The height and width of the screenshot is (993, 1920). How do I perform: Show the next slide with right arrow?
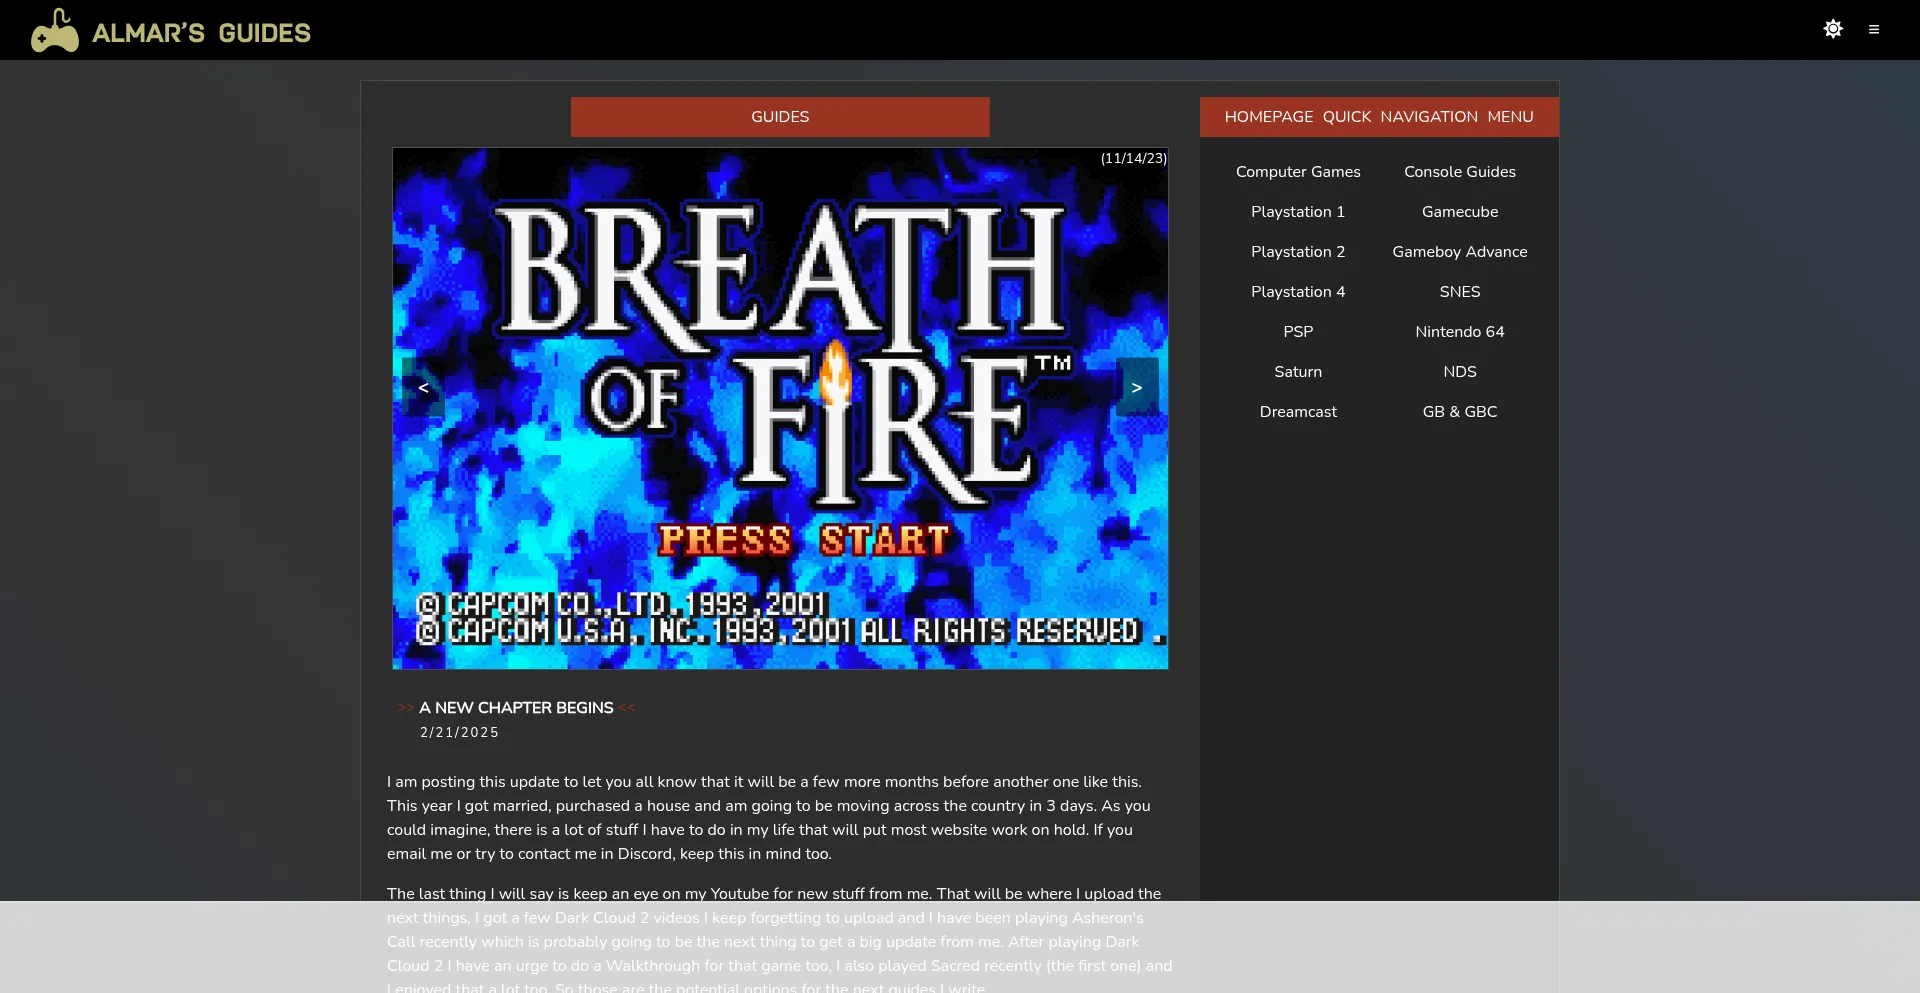(1137, 387)
